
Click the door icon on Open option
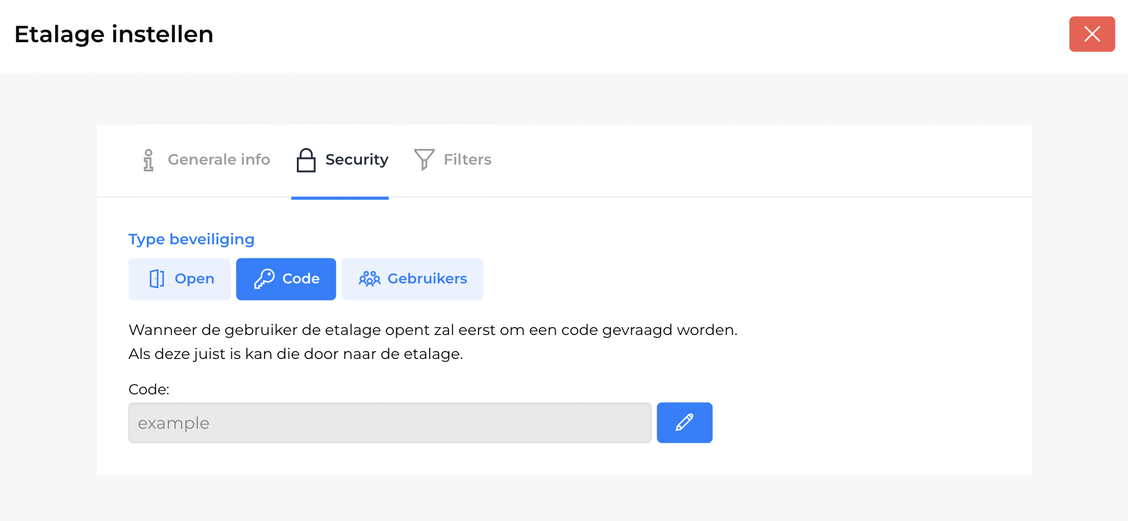click(x=157, y=279)
